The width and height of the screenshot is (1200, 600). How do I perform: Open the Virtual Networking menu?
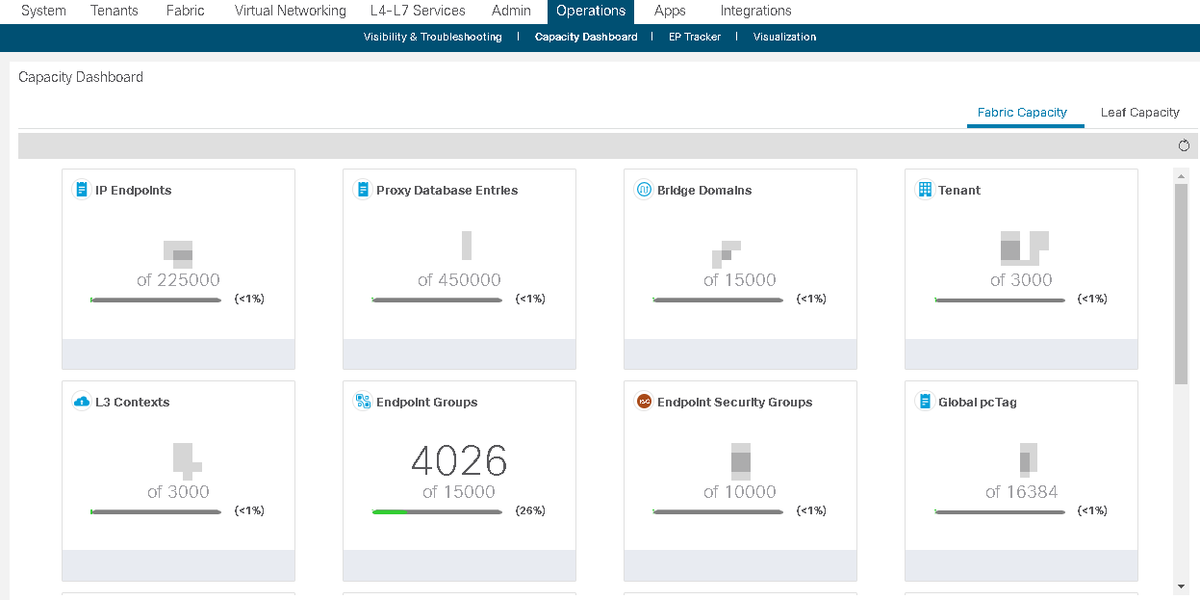(x=290, y=11)
